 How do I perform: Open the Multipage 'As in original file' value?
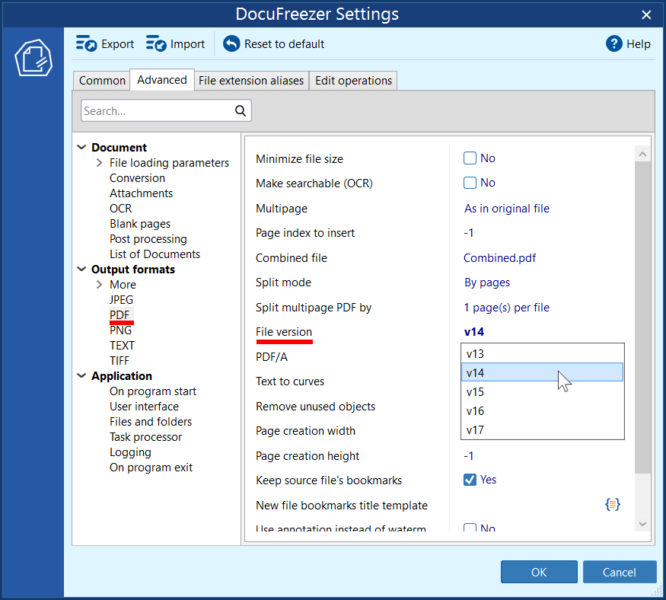pyautogui.click(x=507, y=208)
